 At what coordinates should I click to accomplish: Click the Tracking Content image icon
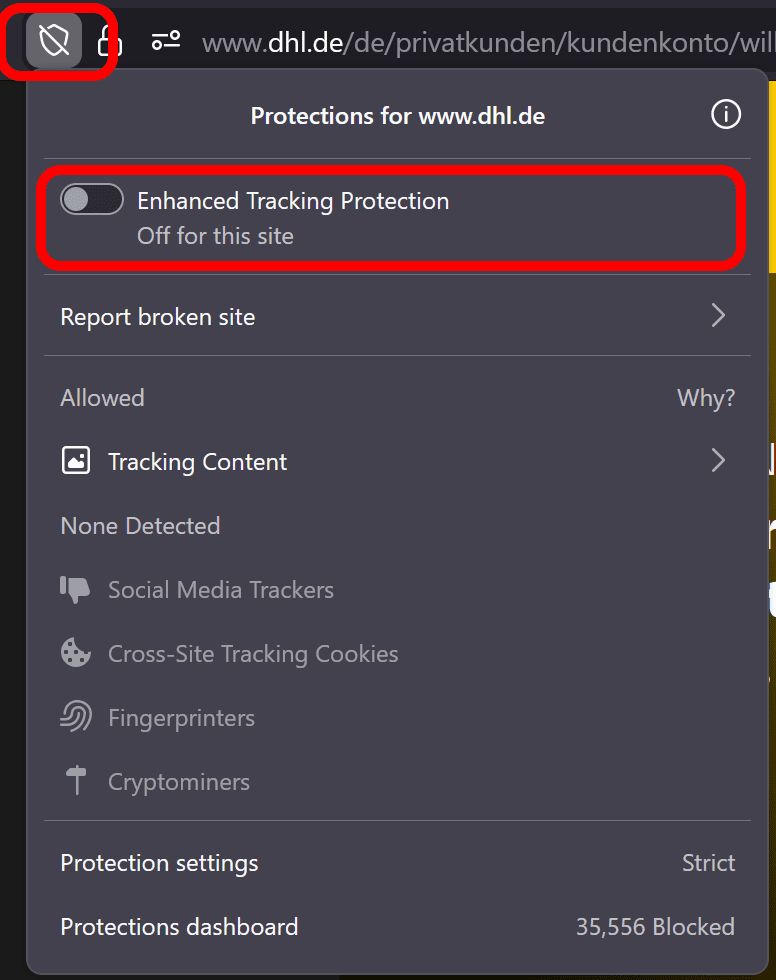[x=76, y=461]
